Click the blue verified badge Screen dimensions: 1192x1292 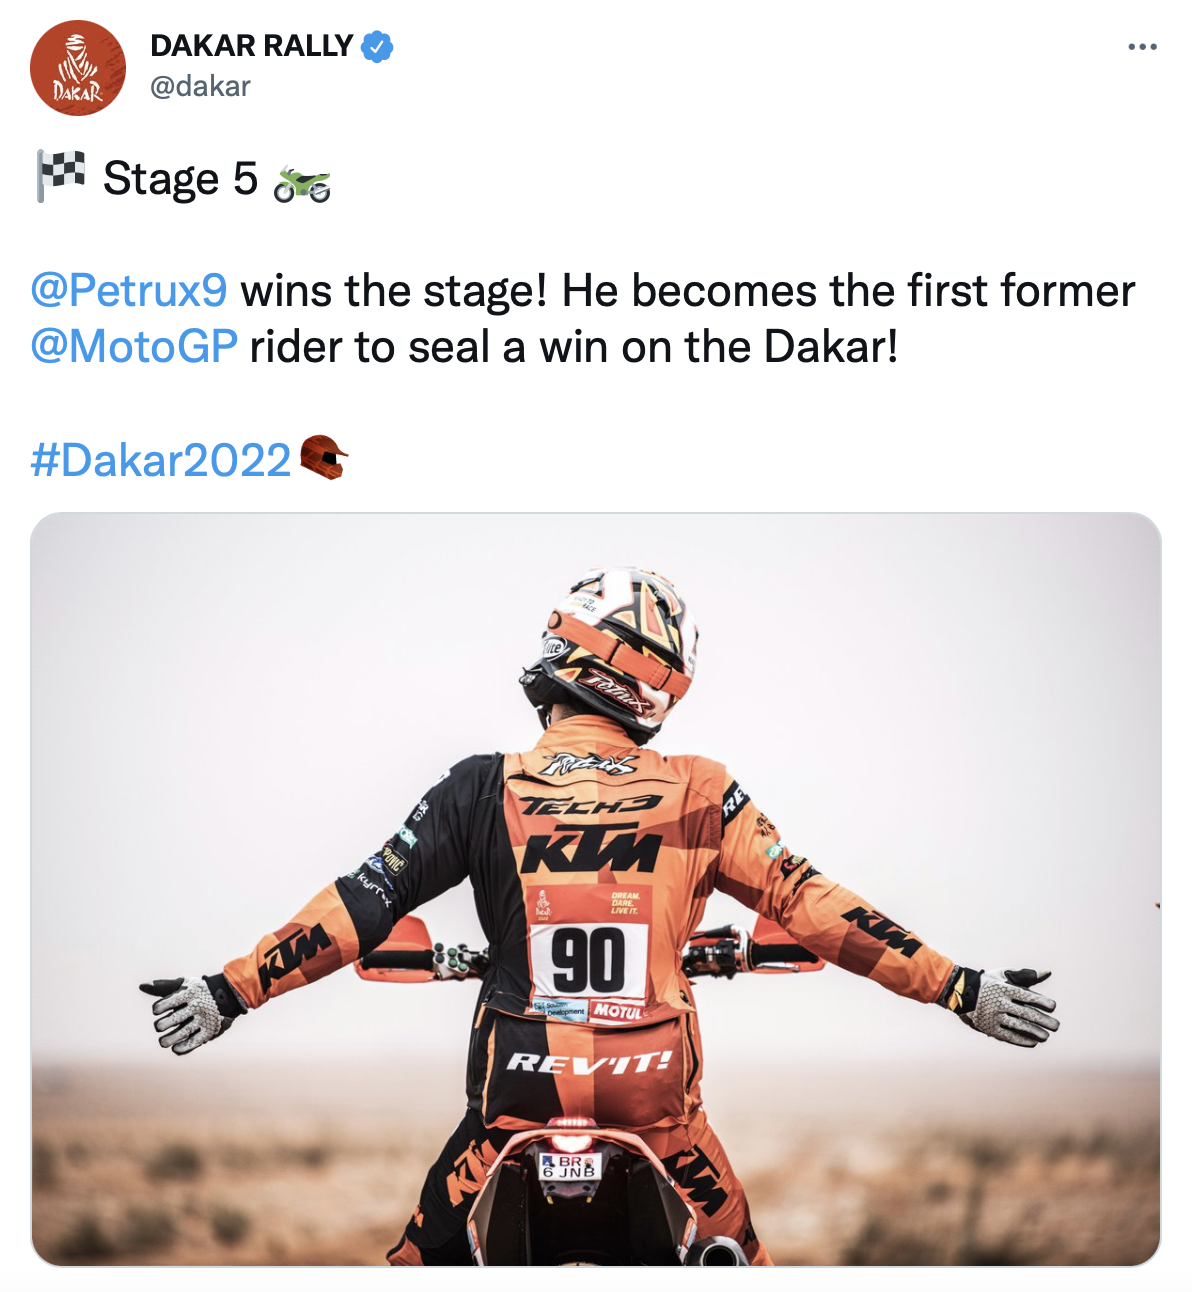[x=377, y=46]
